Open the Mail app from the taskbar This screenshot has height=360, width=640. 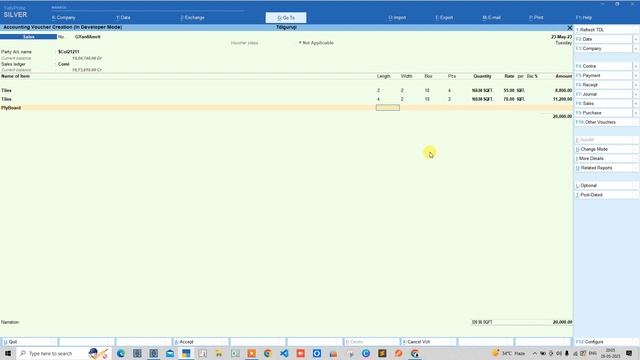tap(170, 353)
